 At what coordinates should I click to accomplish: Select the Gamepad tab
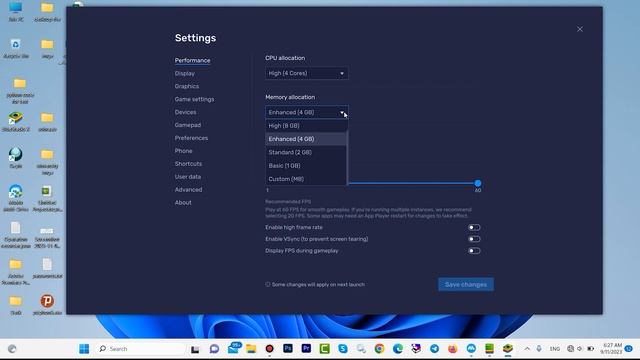pyautogui.click(x=188, y=125)
